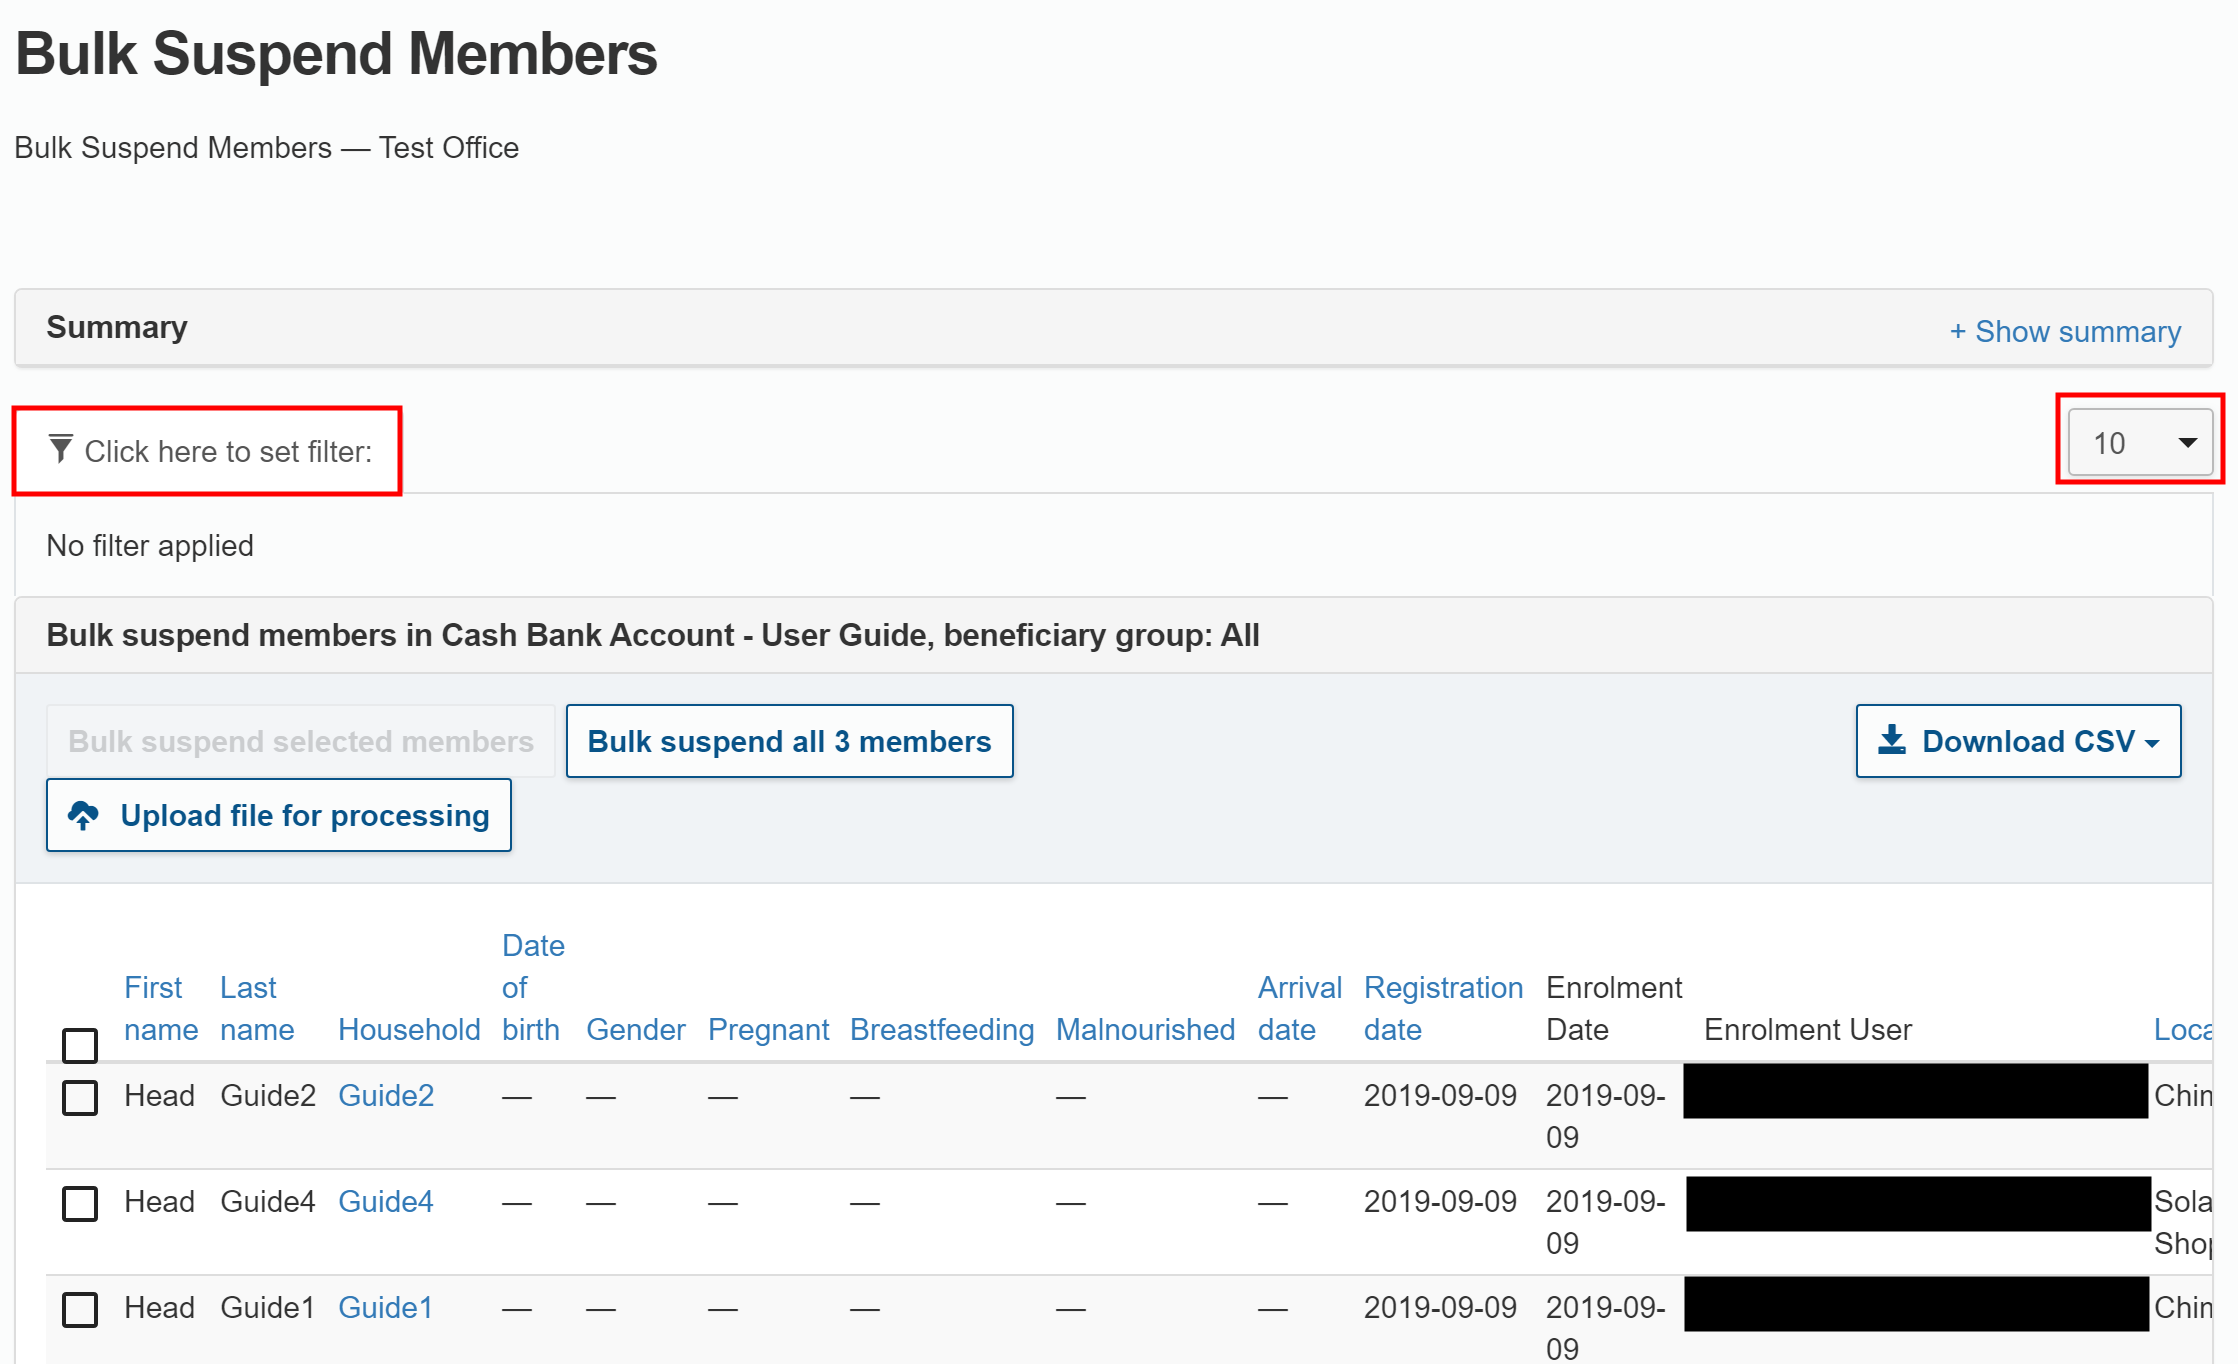
Task: Click the cloud upload icon
Action: click(83, 815)
